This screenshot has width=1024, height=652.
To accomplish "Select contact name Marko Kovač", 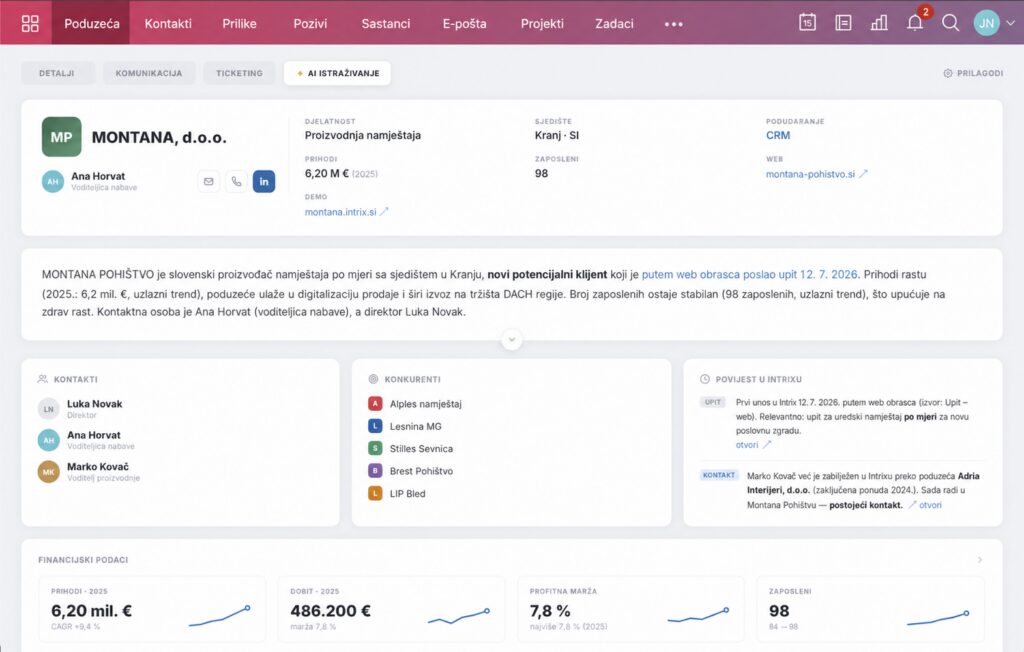I will click(98, 466).
